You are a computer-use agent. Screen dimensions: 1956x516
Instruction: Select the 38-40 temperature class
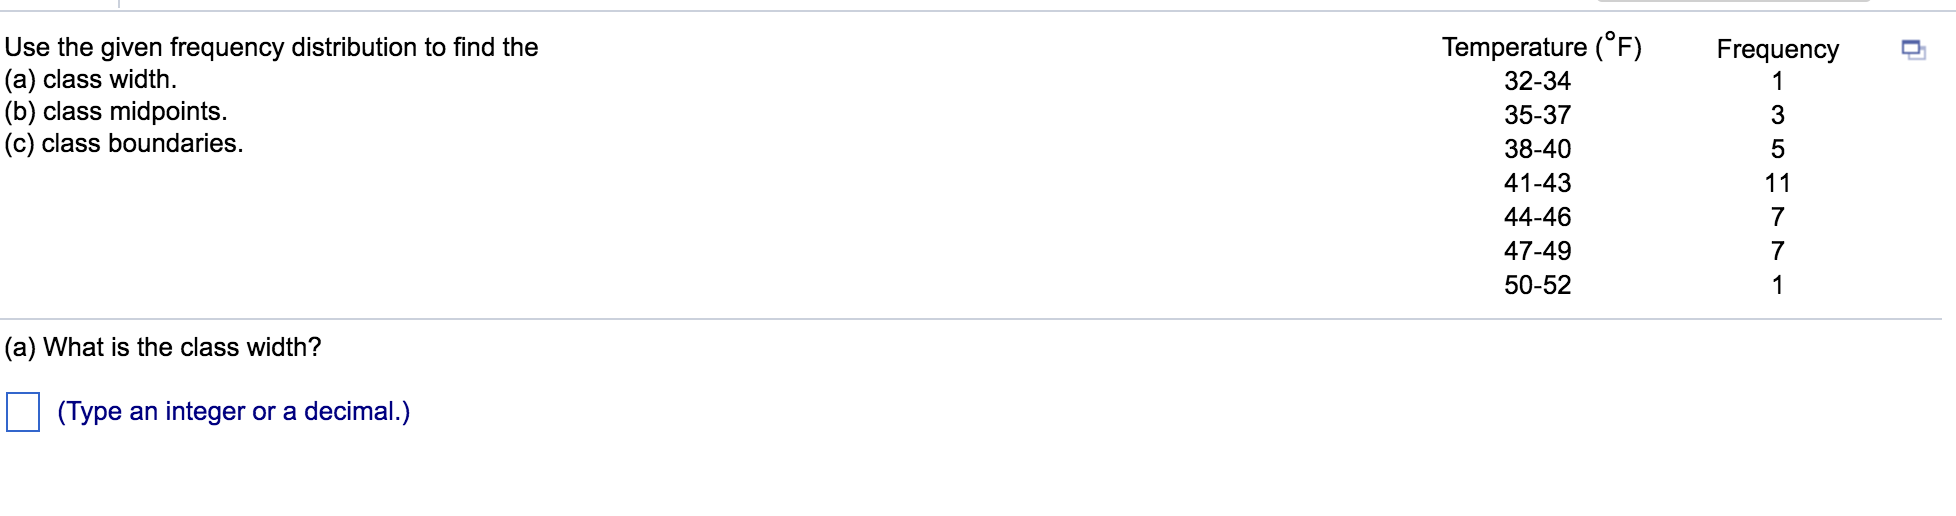pos(1537,149)
